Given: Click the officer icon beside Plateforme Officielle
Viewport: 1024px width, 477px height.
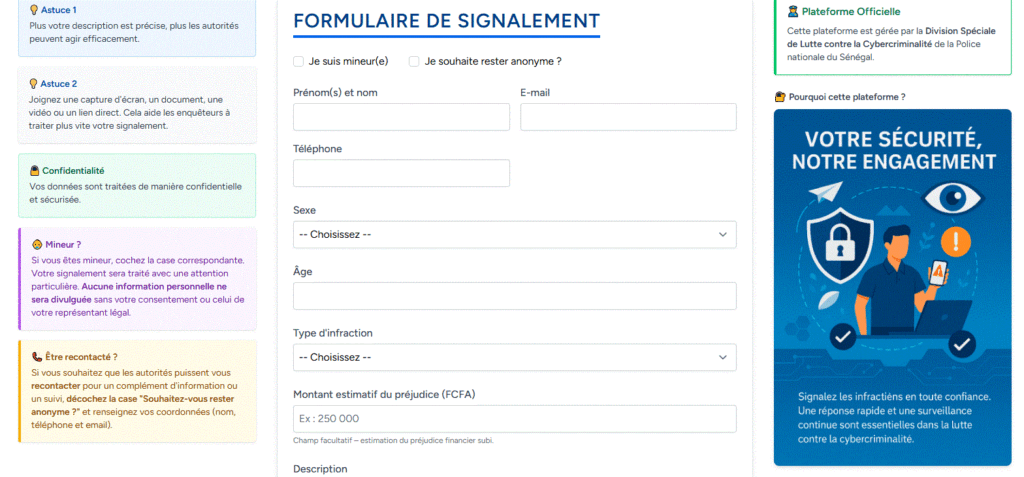Looking at the screenshot, I should (793, 12).
